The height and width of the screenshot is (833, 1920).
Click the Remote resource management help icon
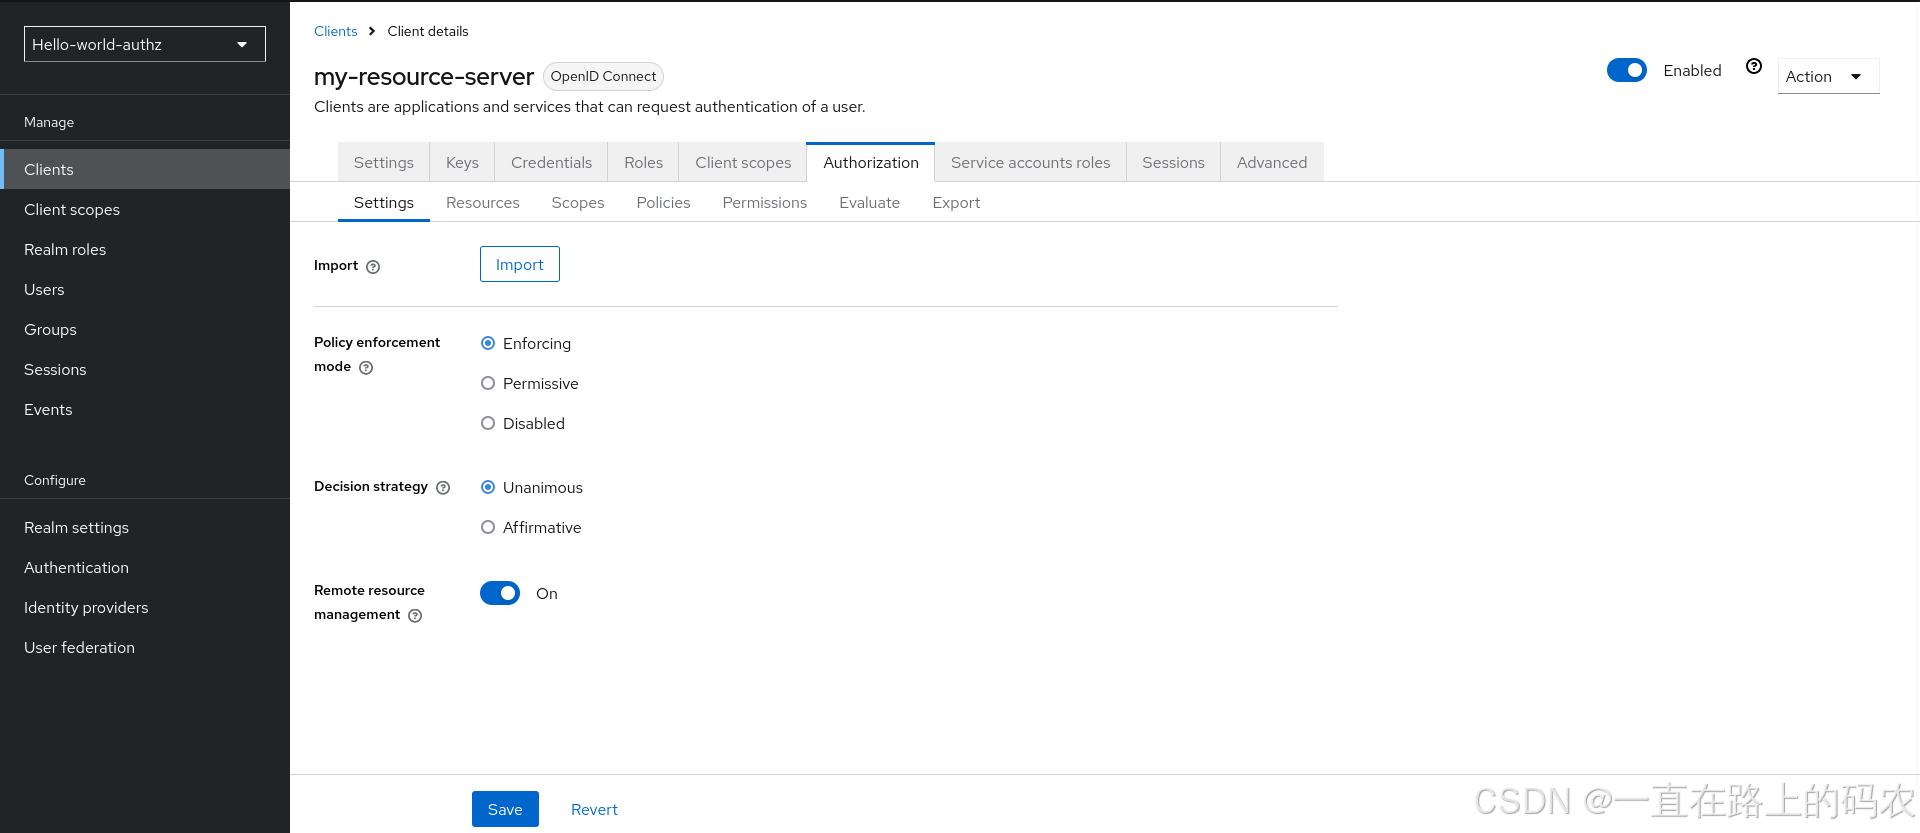pyautogui.click(x=415, y=616)
